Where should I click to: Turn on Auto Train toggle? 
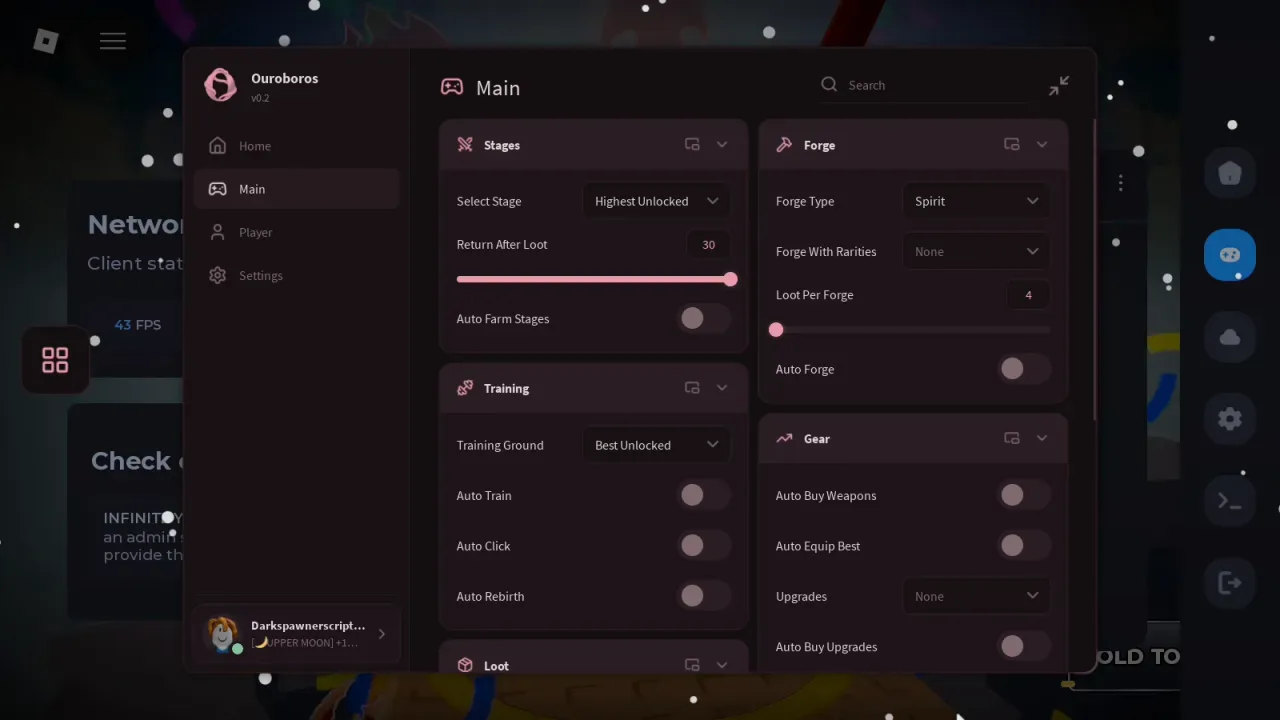704,495
